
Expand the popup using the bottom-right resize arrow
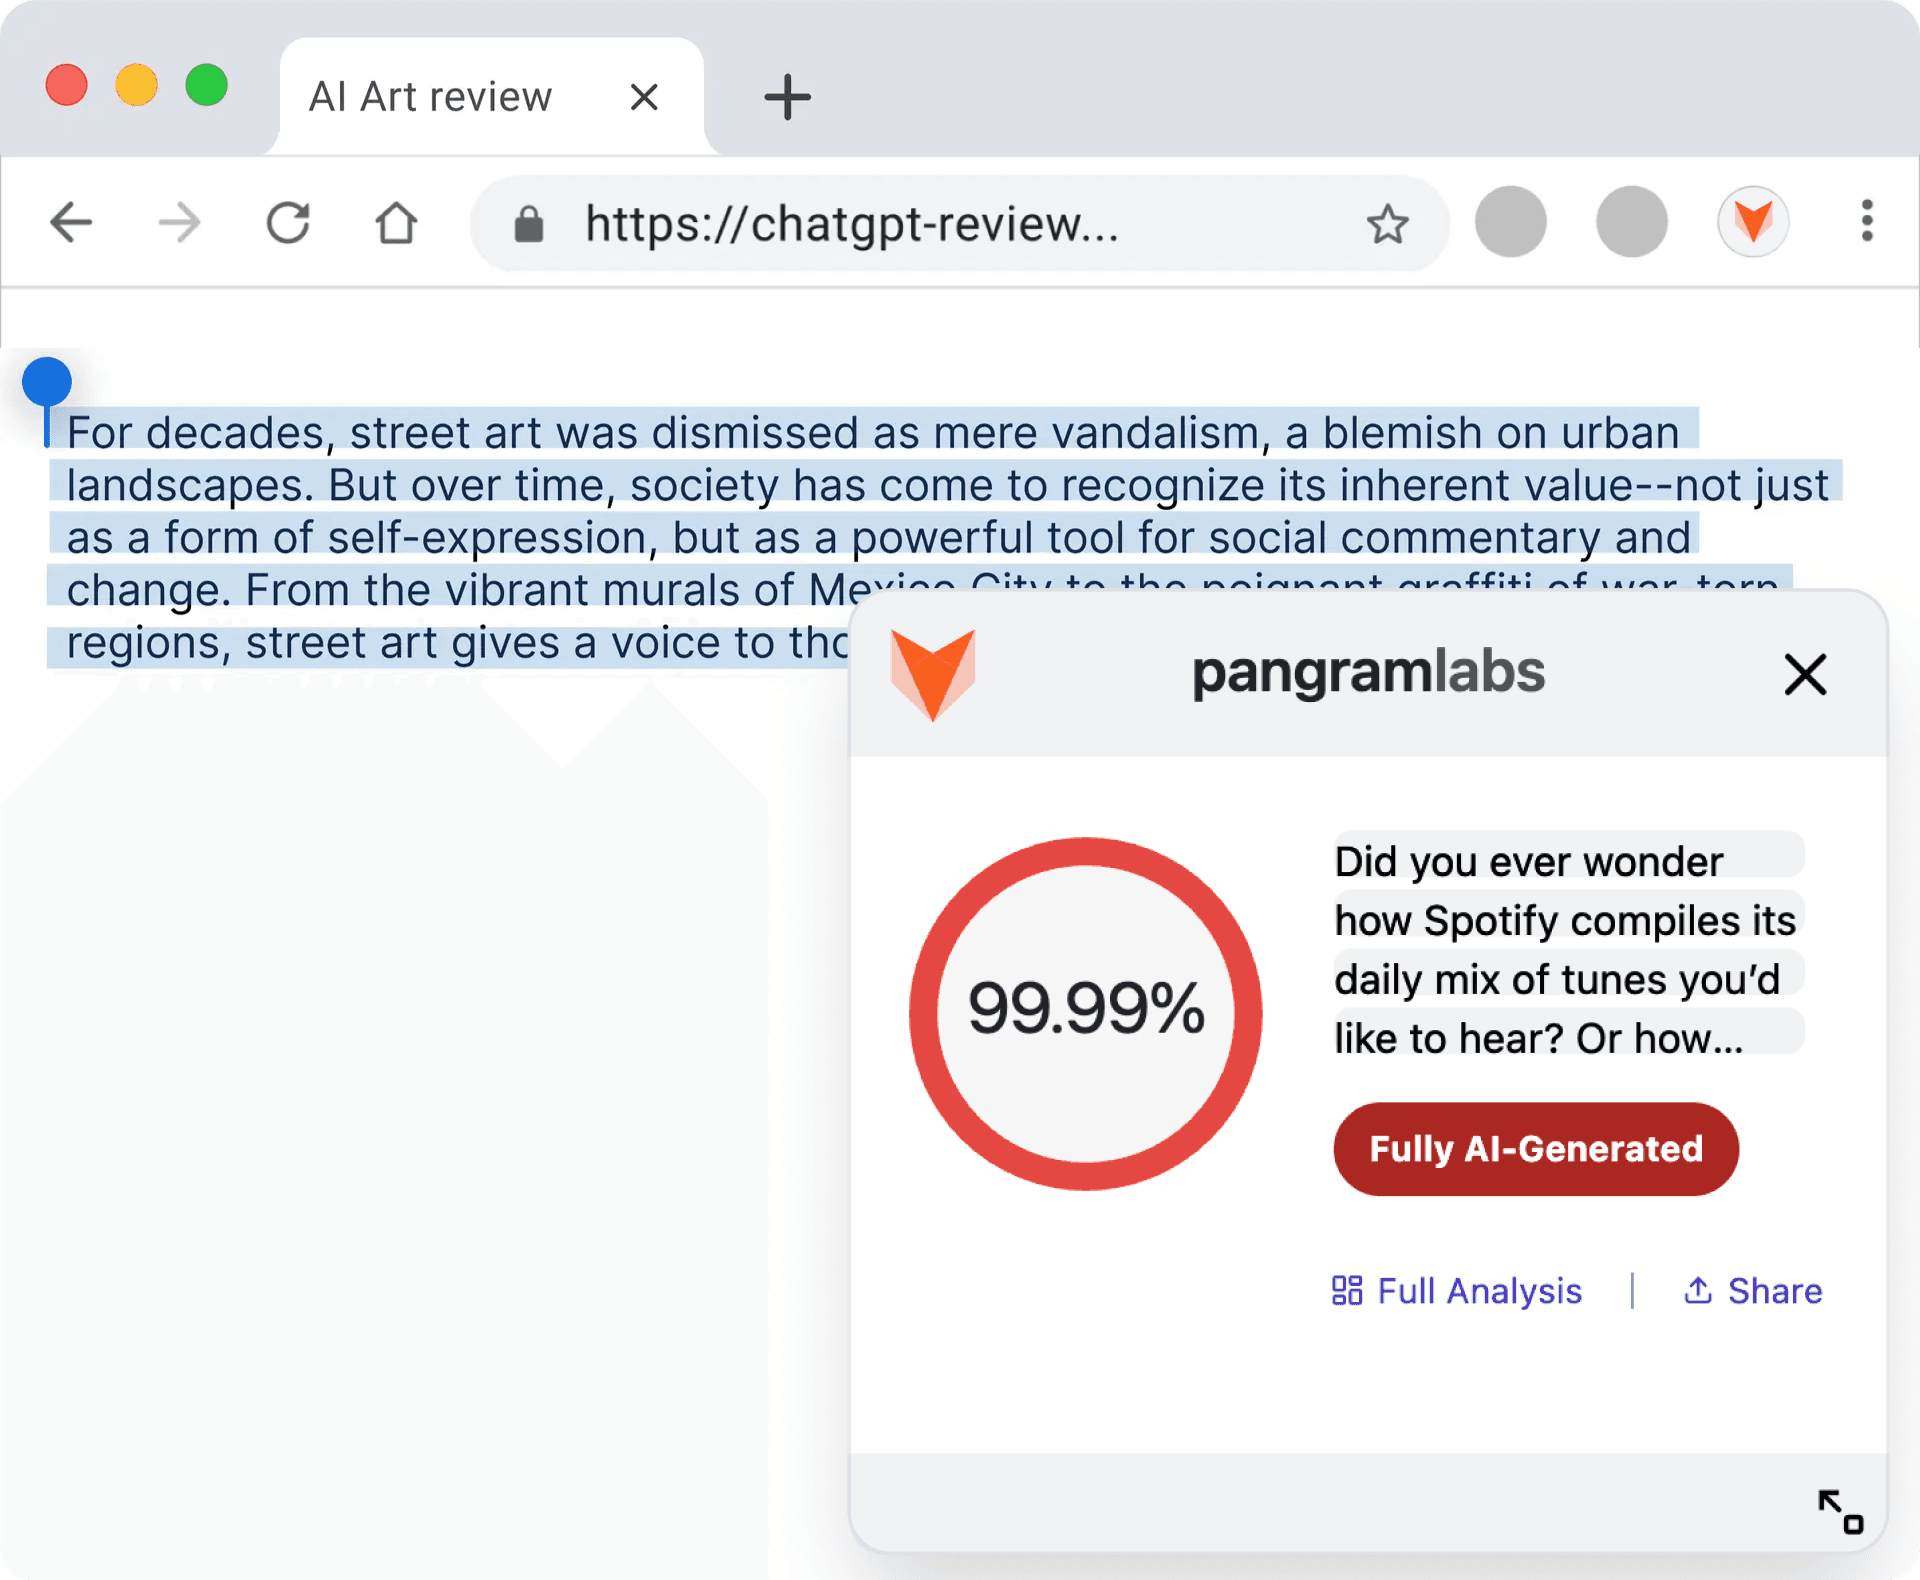click(x=1841, y=1512)
